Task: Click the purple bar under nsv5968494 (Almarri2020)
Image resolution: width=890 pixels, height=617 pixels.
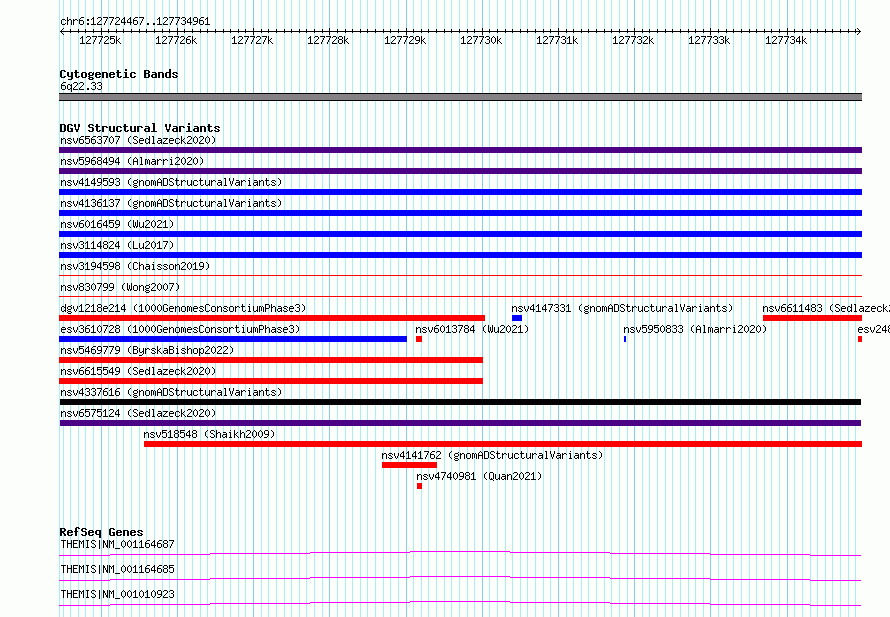Action: click(x=460, y=171)
